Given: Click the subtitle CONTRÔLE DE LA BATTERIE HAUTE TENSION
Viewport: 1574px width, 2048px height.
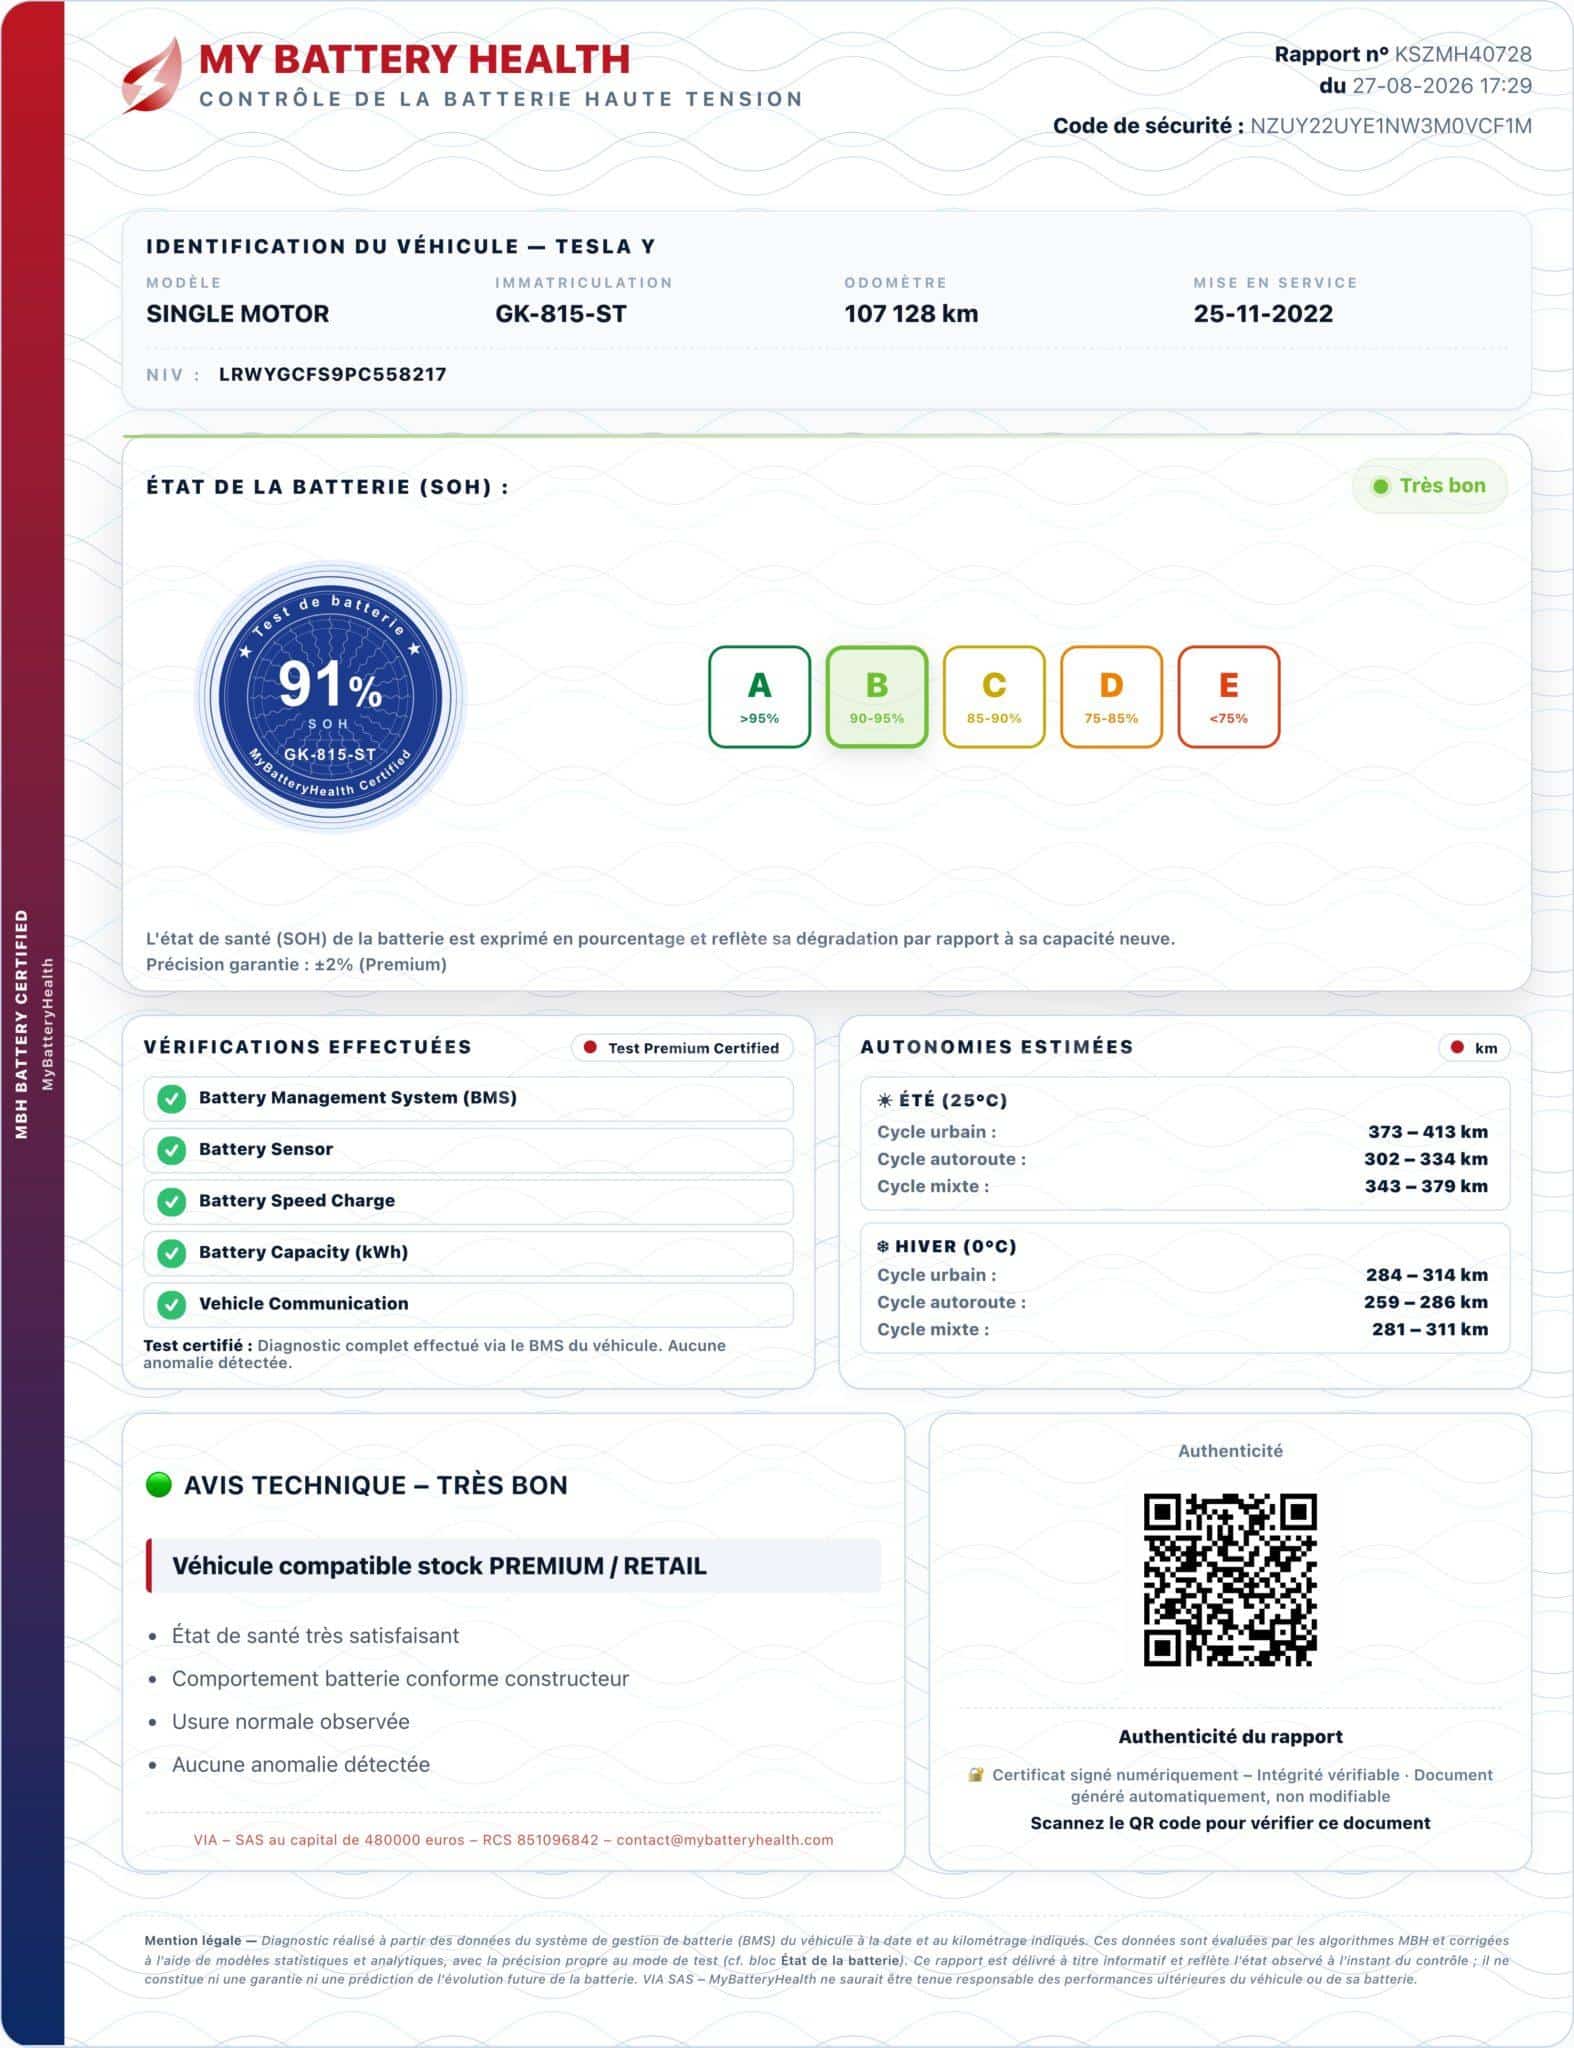Looking at the screenshot, I should pyautogui.click(x=501, y=99).
